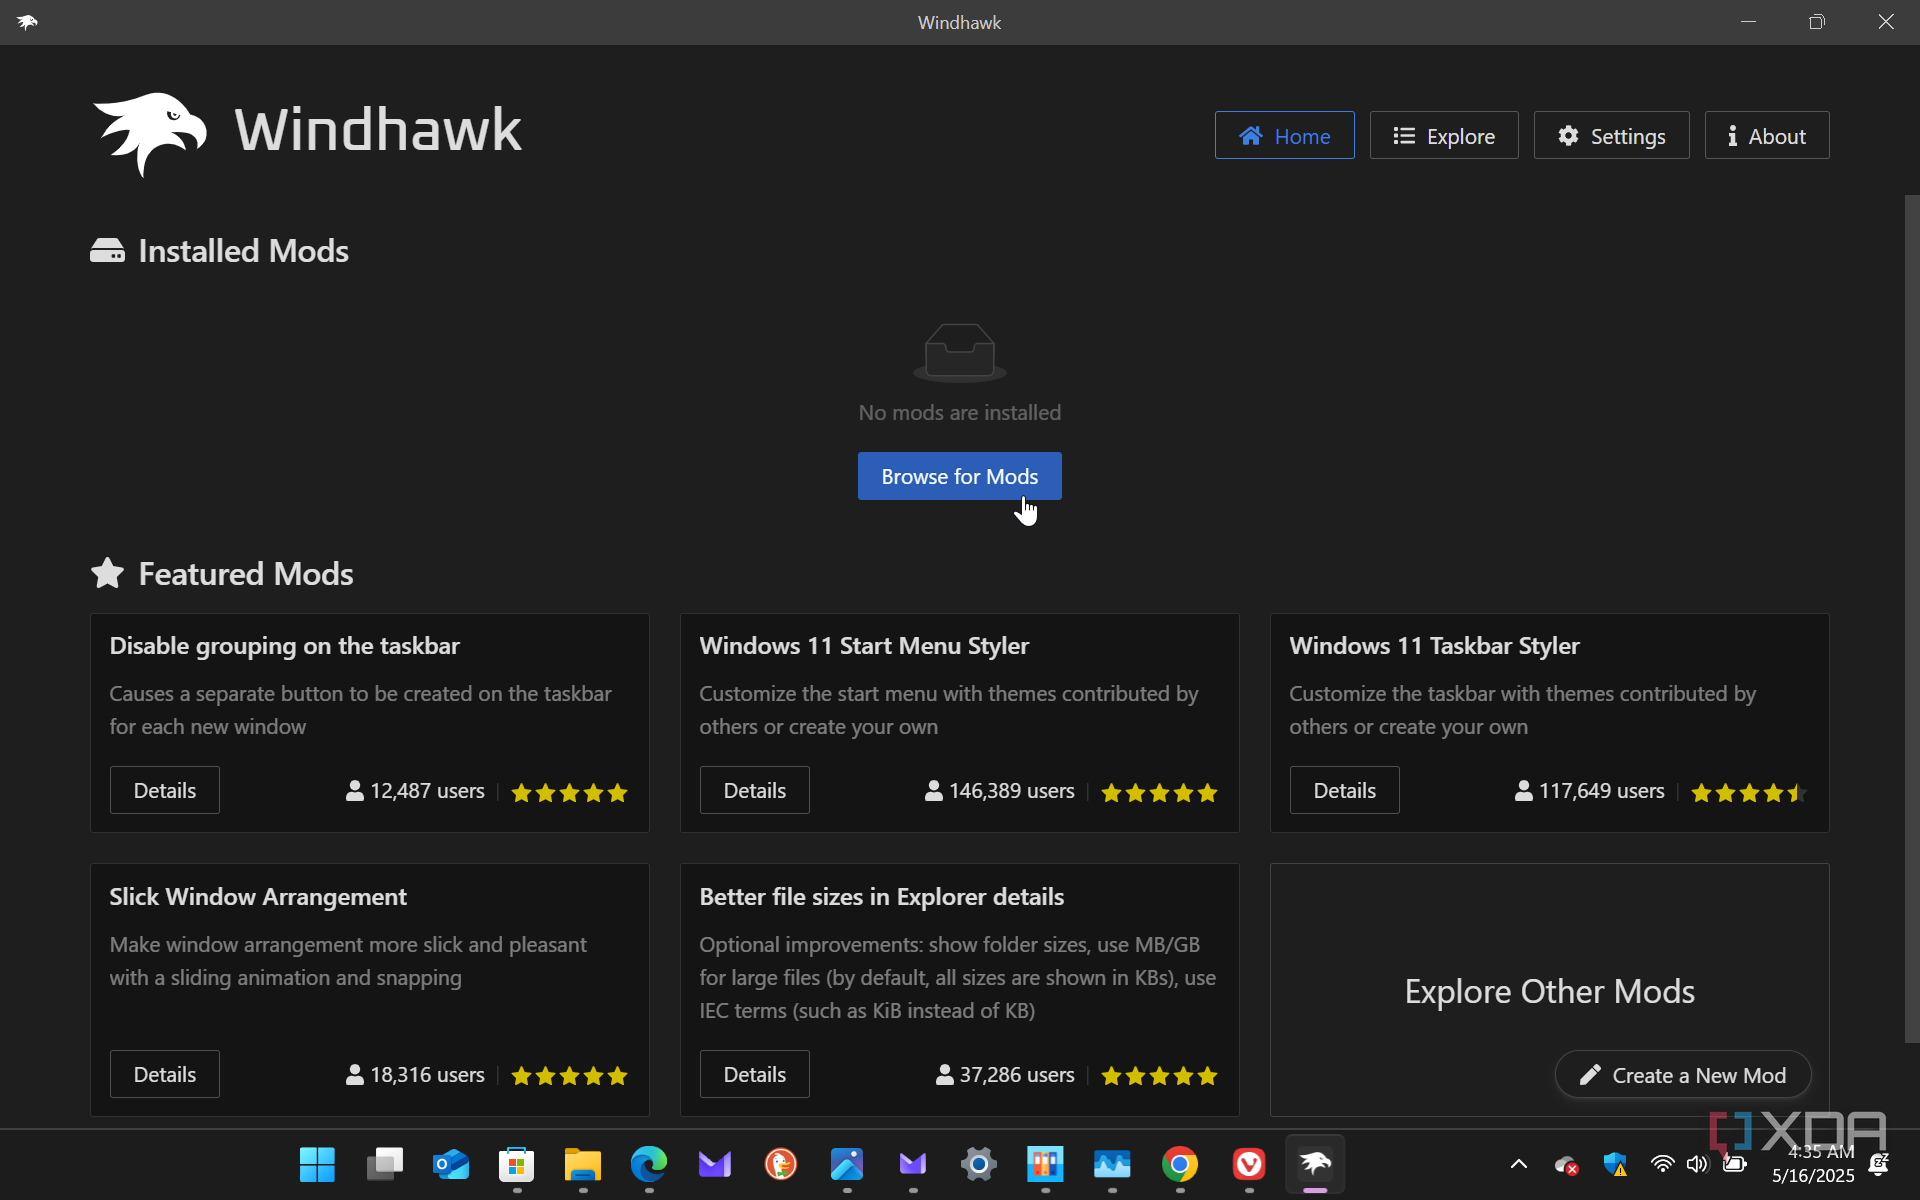Show hidden system tray icons
The height and width of the screenshot is (1200, 1920).
1518,1164
